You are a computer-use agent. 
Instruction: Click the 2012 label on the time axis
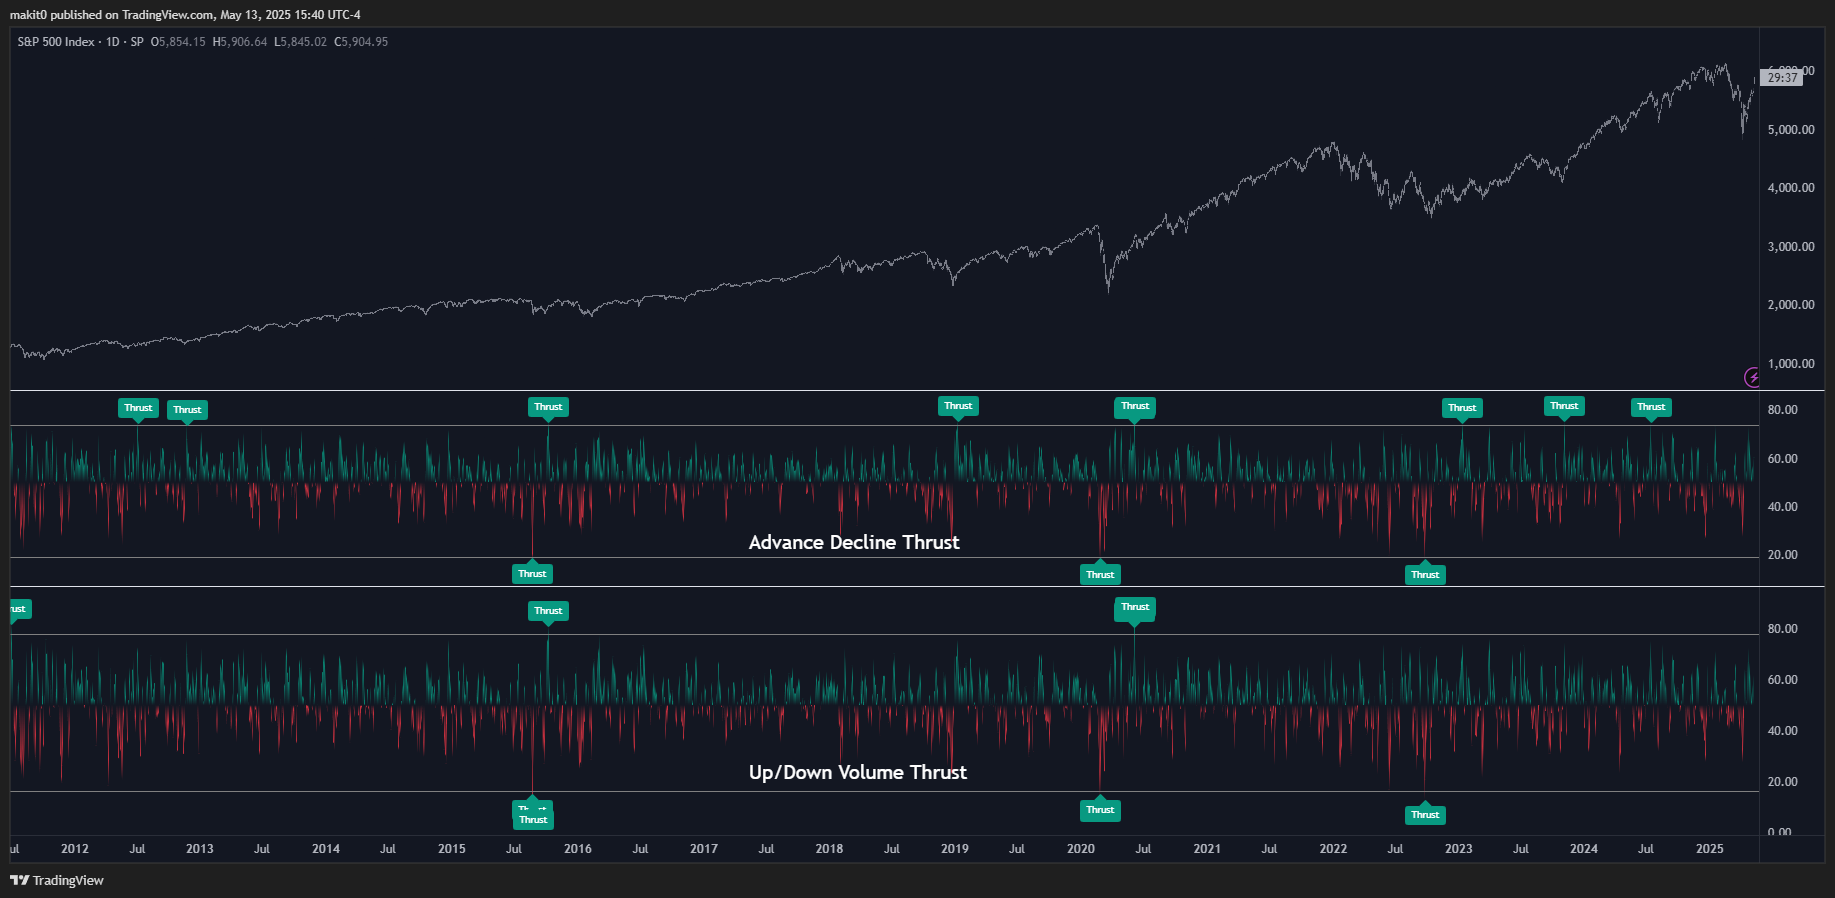(x=75, y=849)
